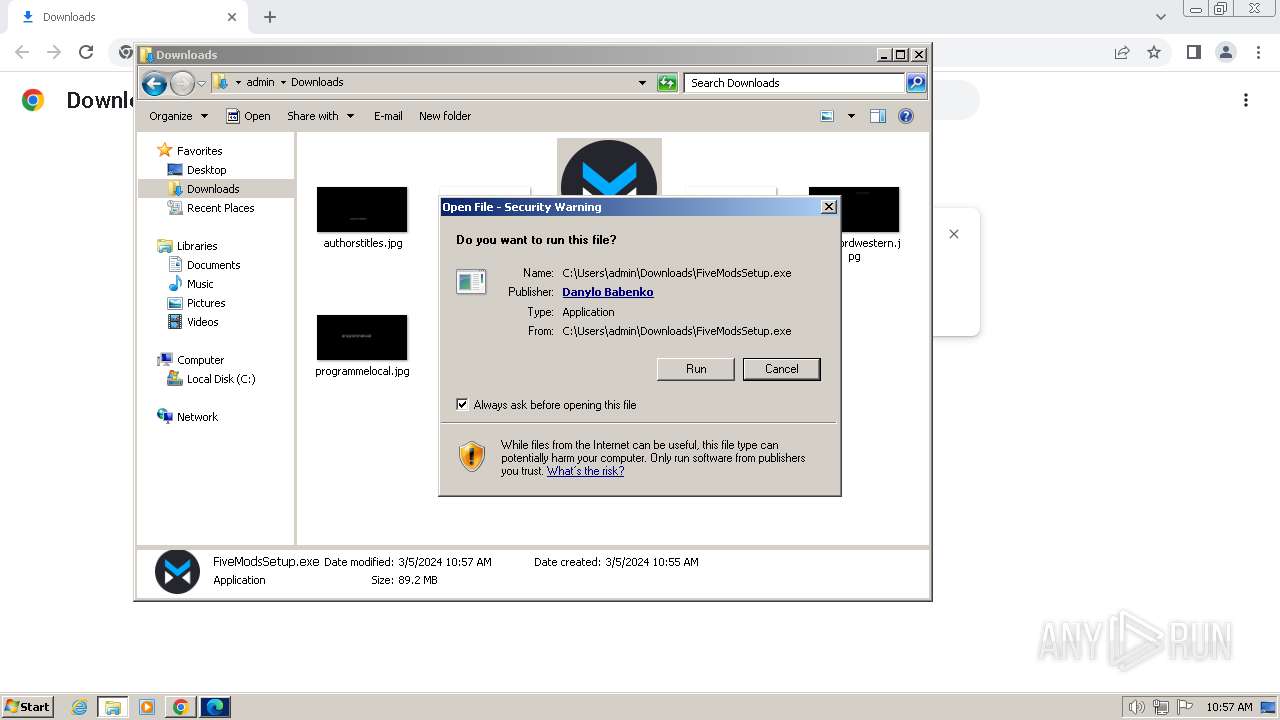Image resolution: width=1280 pixels, height=720 pixels.
Task: Click the Run button in security warning
Action: [x=696, y=369]
